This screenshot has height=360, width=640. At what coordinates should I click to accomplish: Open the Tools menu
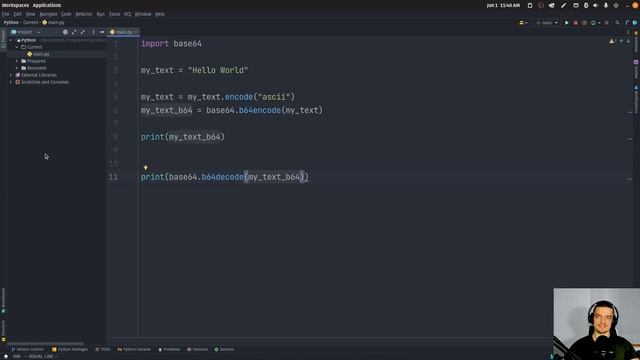click(x=114, y=14)
